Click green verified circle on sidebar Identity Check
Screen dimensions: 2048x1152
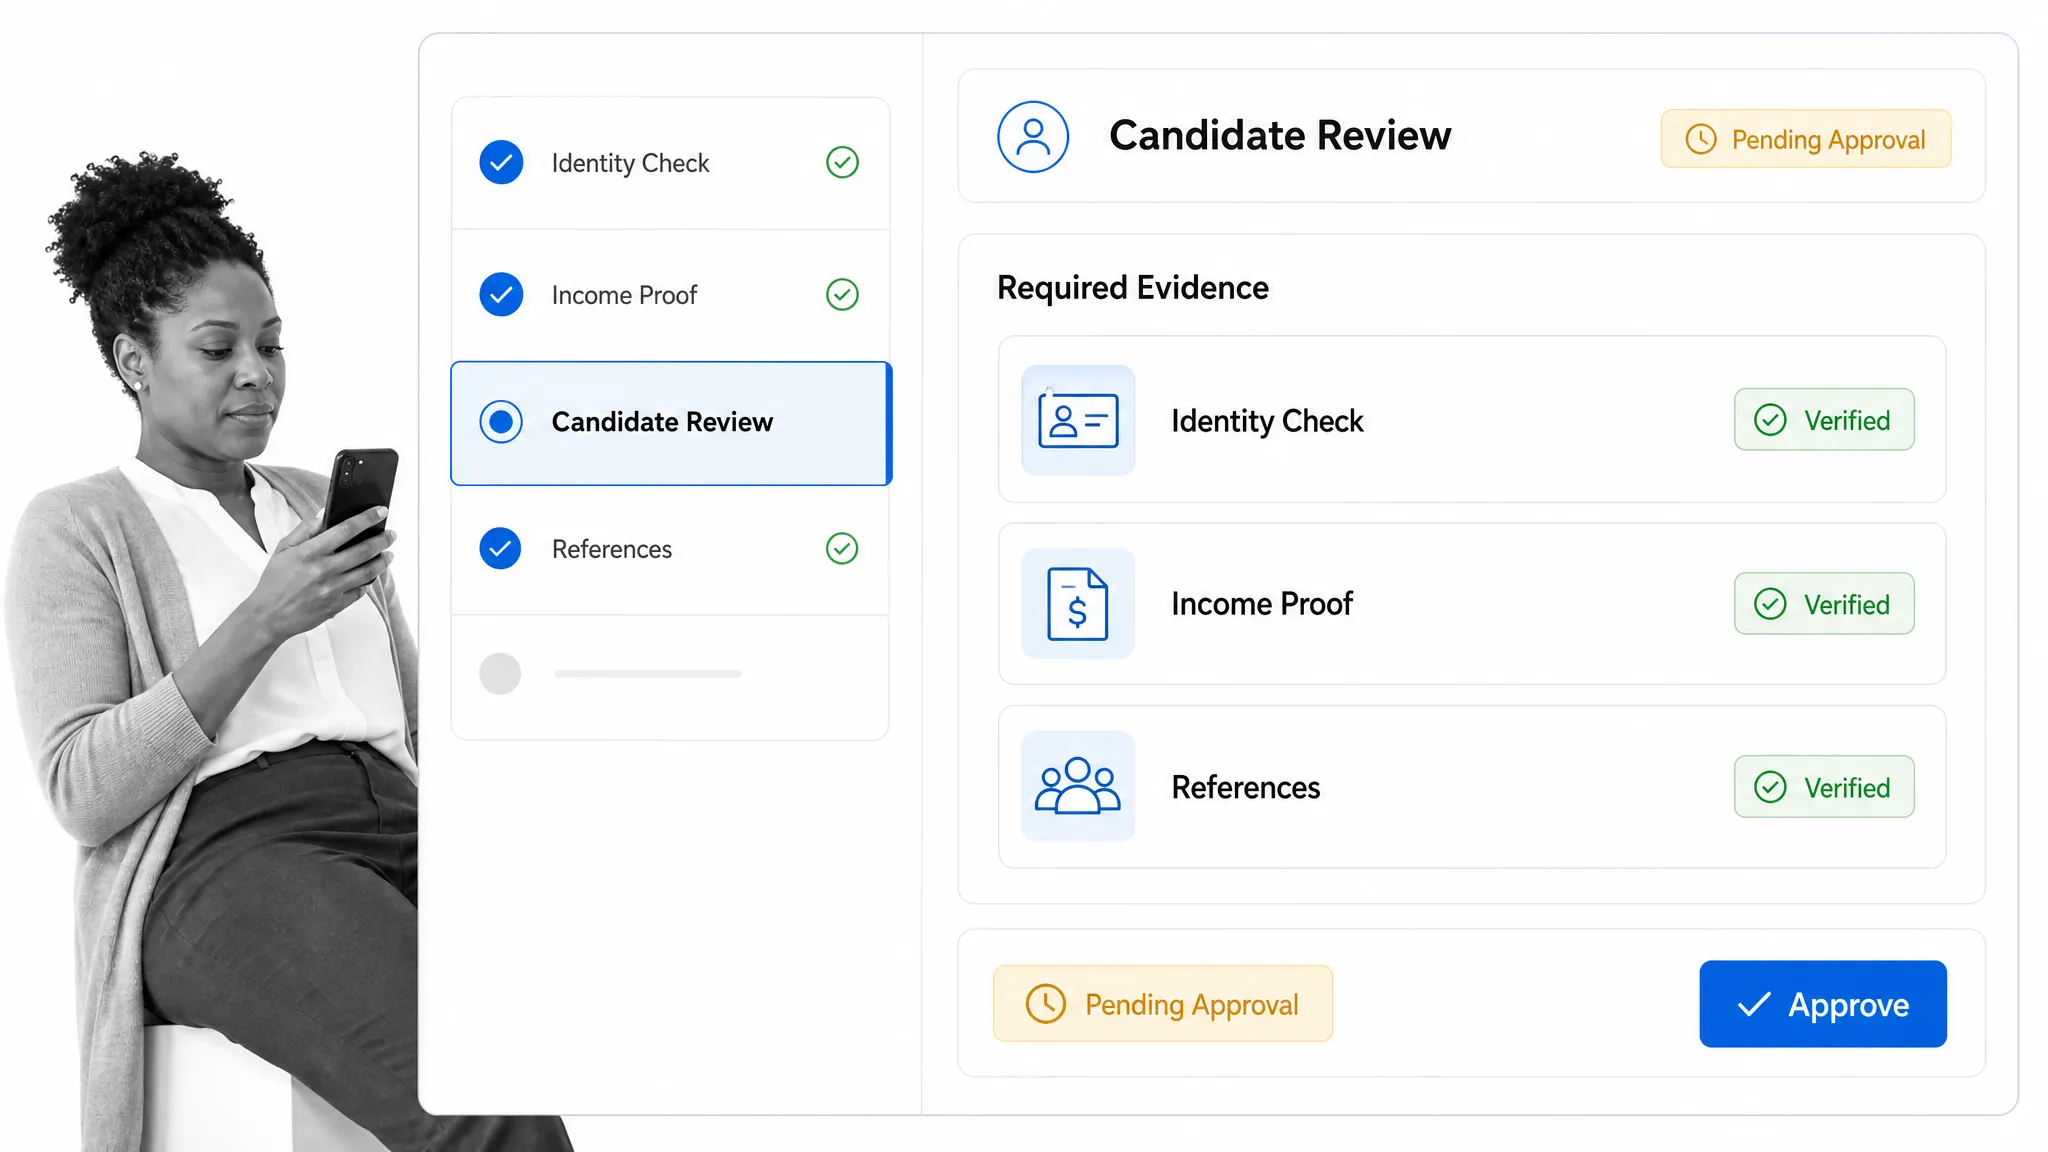coord(842,162)
